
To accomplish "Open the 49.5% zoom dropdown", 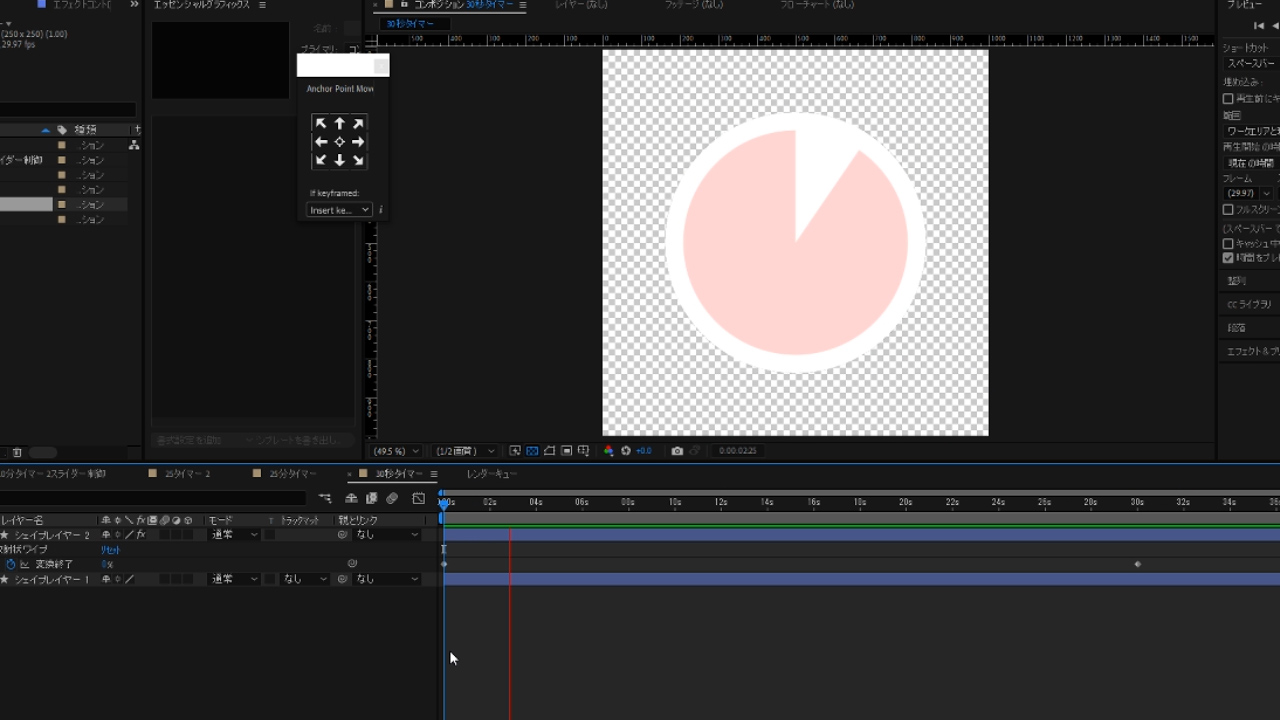I will pos(394,451).
